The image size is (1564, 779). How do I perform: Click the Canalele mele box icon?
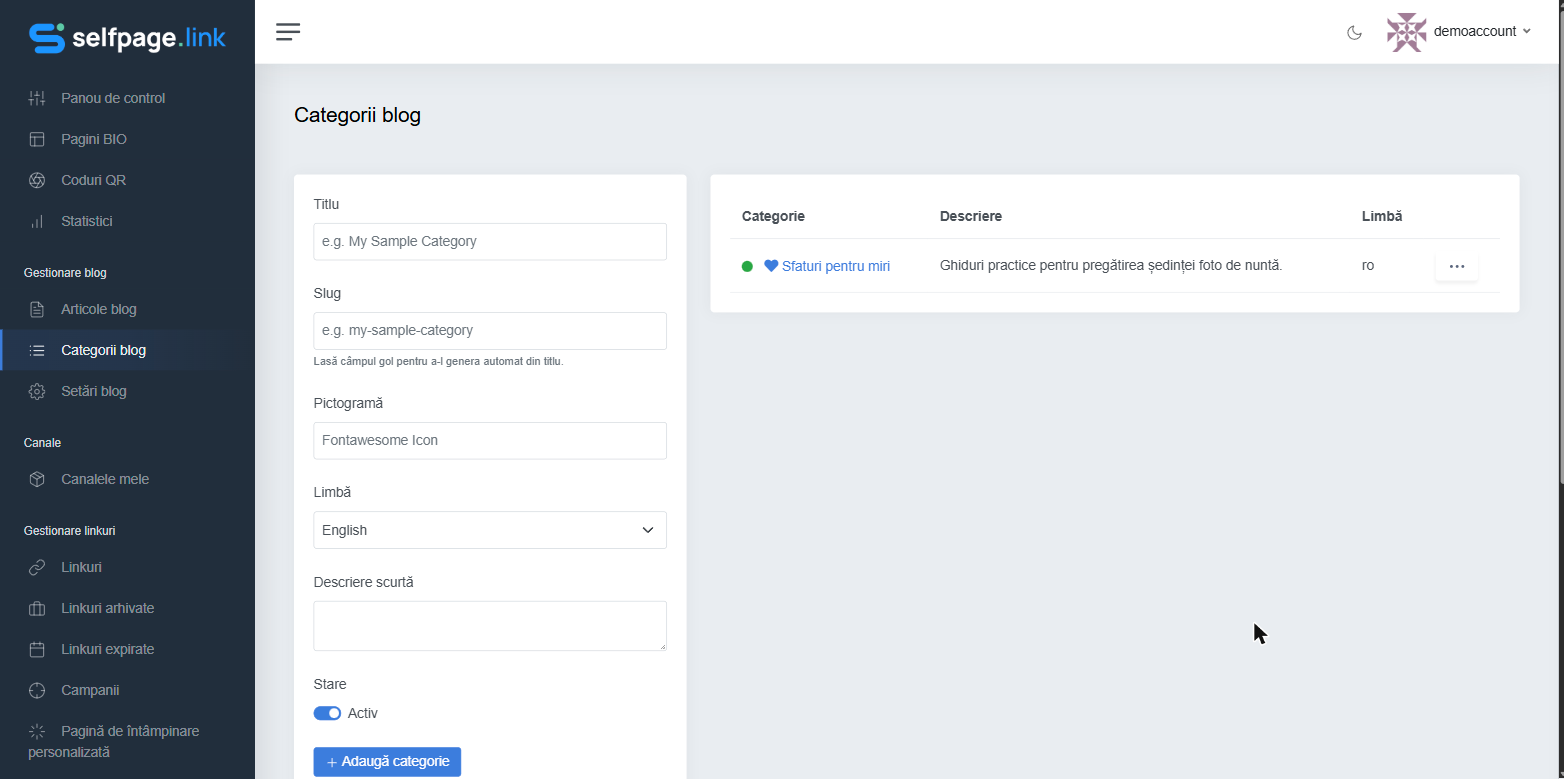point(37,479)
